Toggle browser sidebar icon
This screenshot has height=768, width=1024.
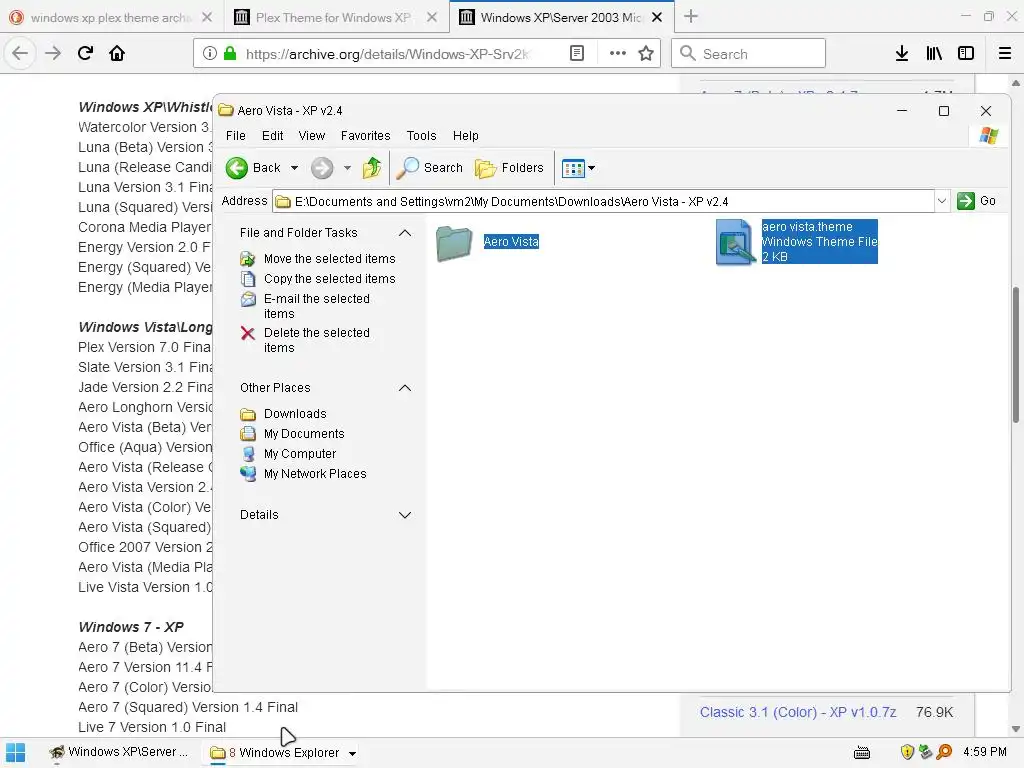click(966, 54)
